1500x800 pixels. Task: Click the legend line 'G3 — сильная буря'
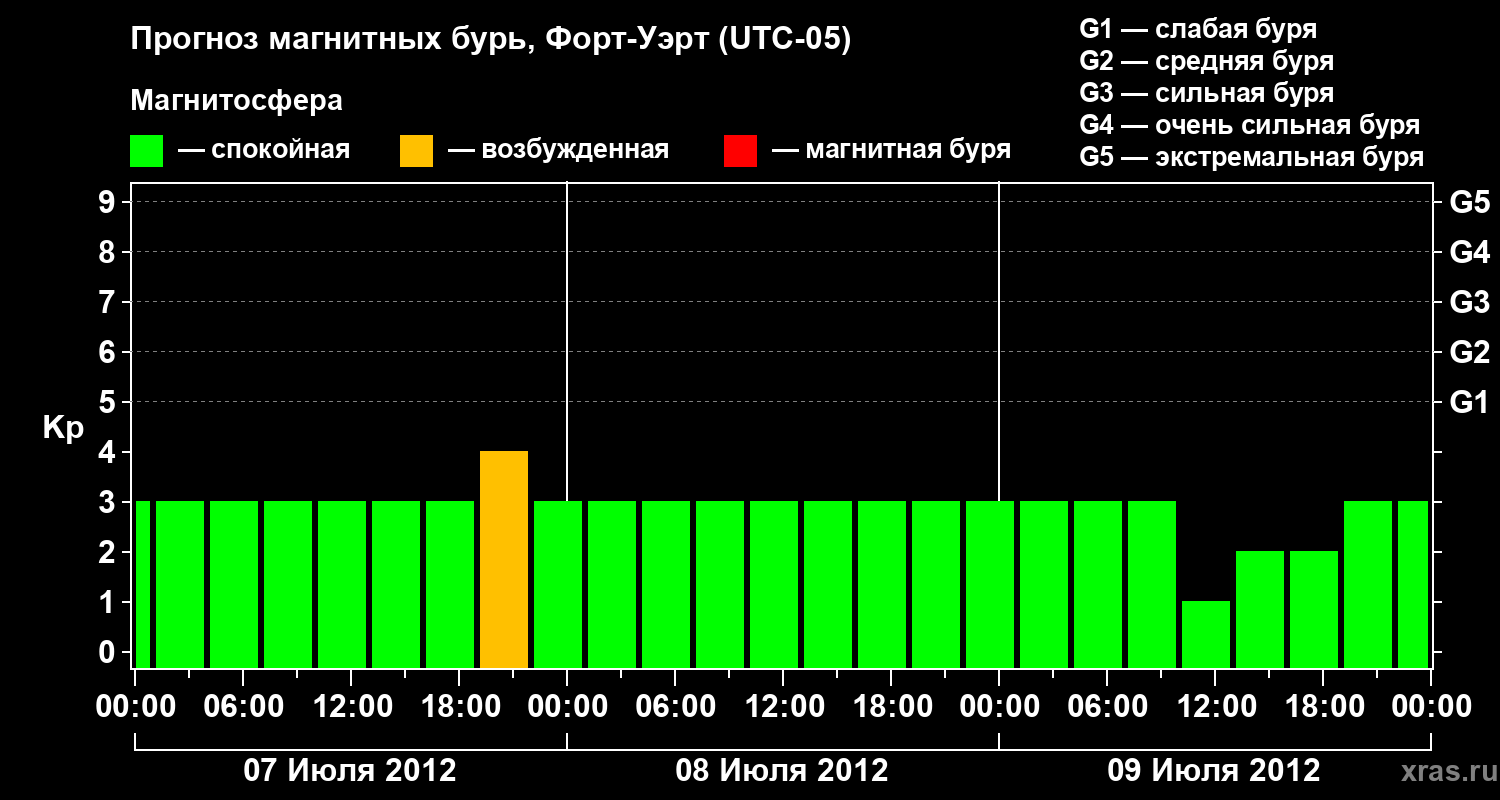1206,93
